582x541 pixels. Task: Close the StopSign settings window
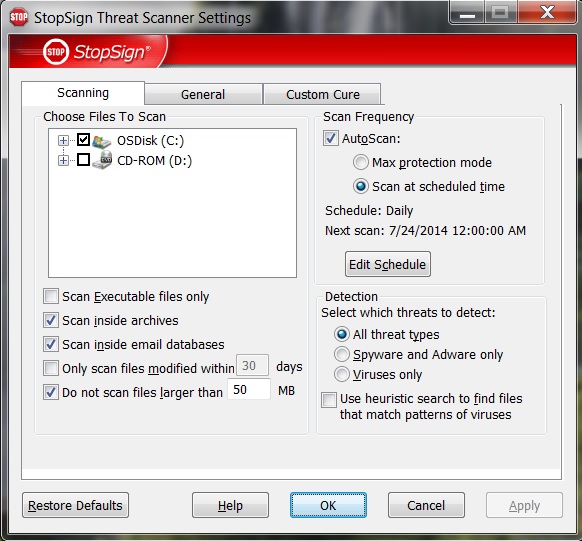(547, 13)
